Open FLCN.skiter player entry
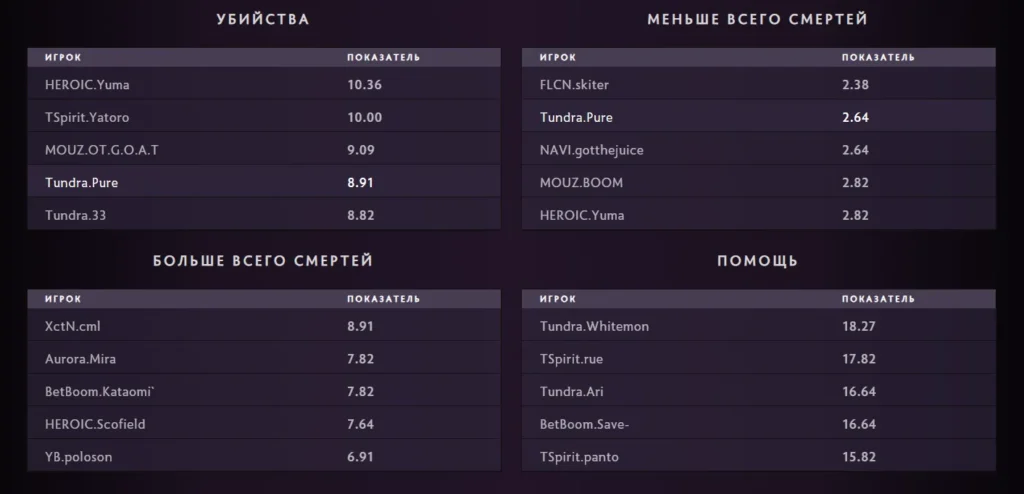The width and height of the screenshot is (1024, 494). click(x=574, y=85)
